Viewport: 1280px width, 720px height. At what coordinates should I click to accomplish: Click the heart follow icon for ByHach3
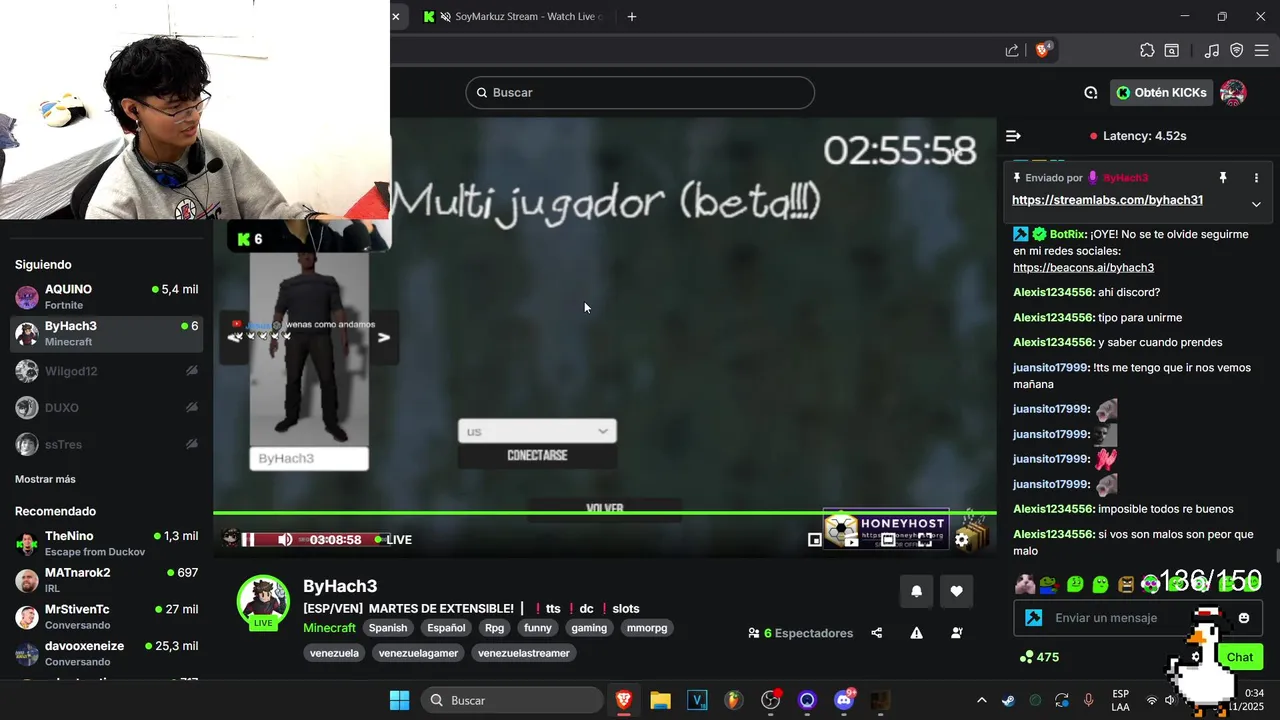pyautogui.click(x=956, y=591)
